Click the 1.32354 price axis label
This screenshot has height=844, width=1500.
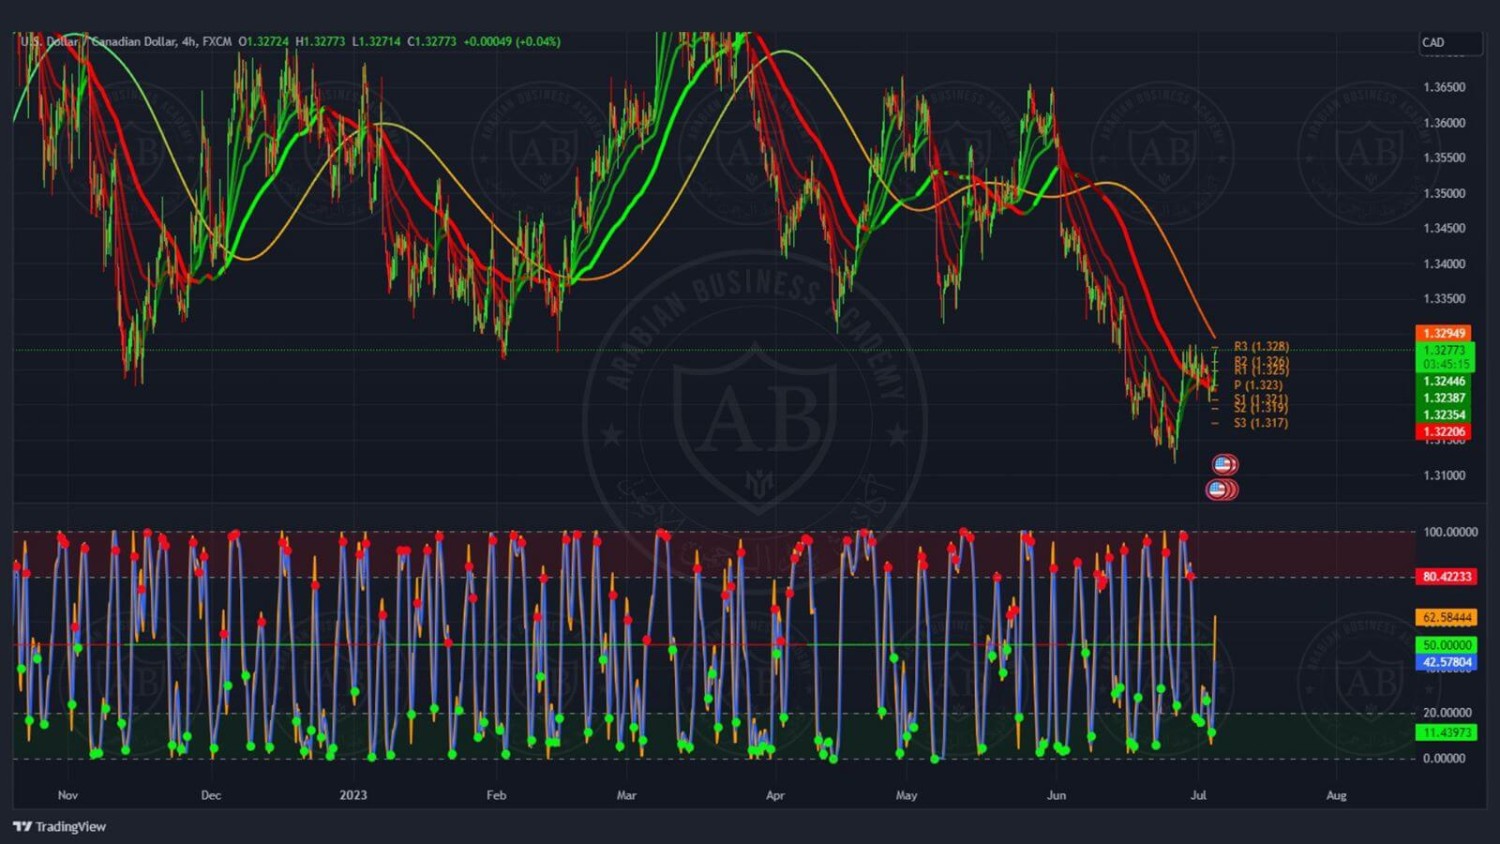(1443, 415)
